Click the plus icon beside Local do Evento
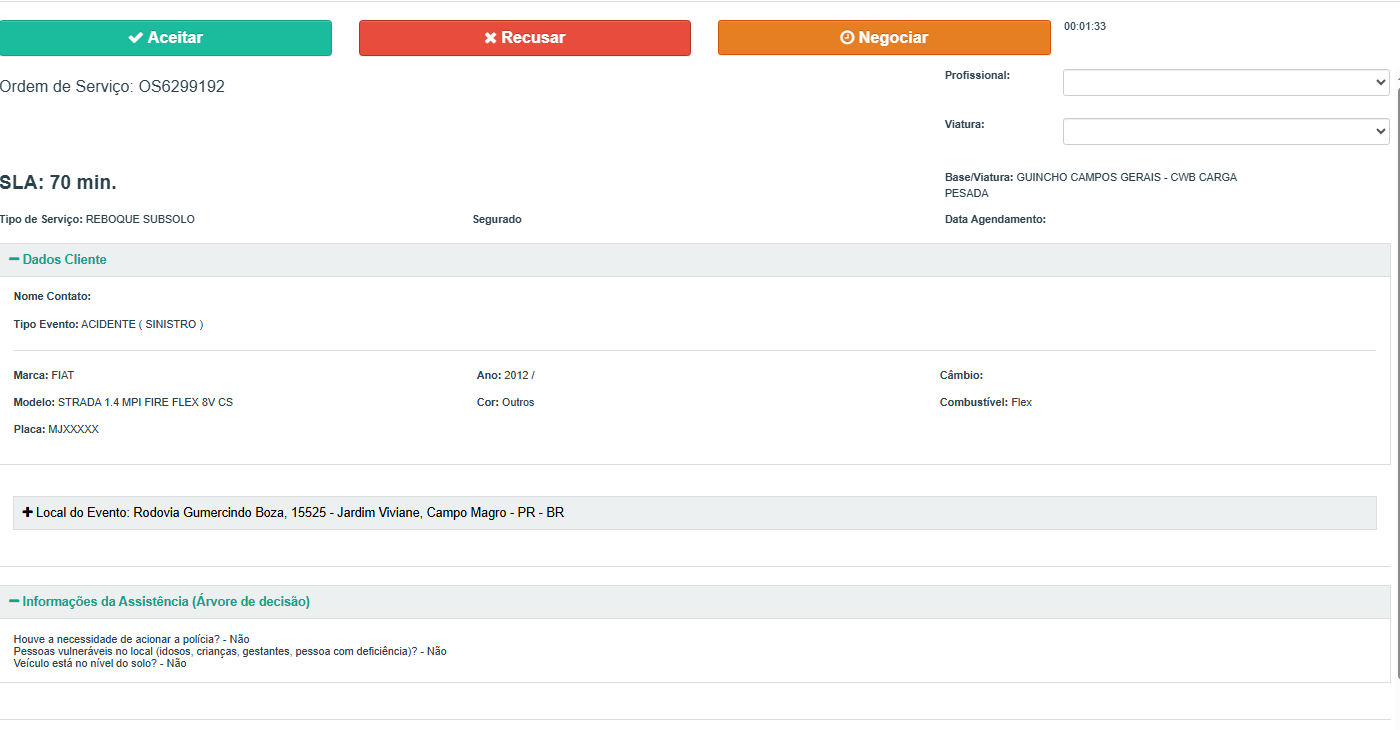The image size is (1400, 730). click(x=28, y=512)
